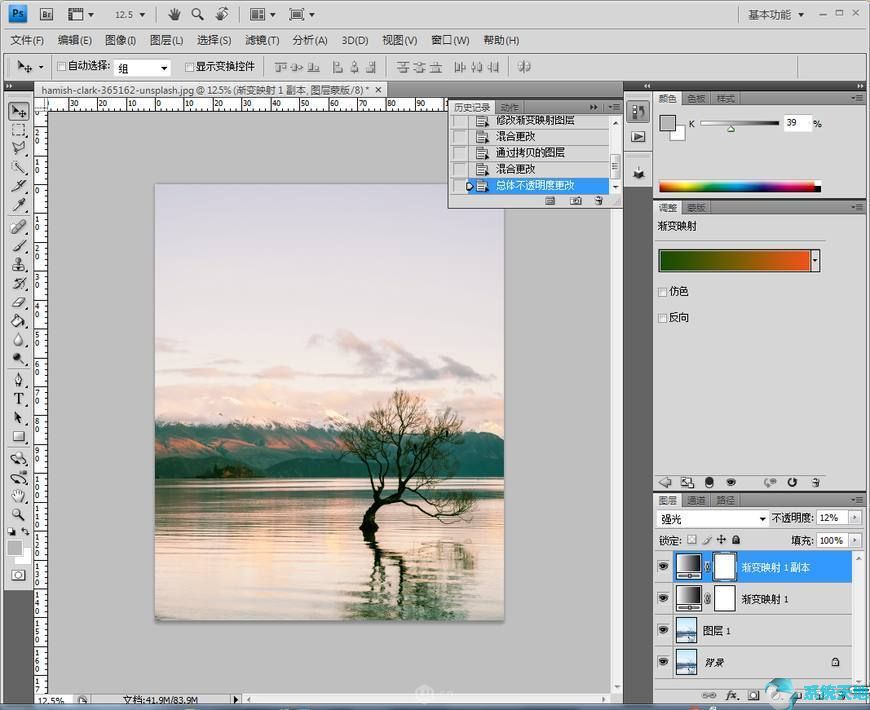This screenshot has width=870, height=710.
Task: Open the Move tool preset picker arrow
Action: click(41, 68)
